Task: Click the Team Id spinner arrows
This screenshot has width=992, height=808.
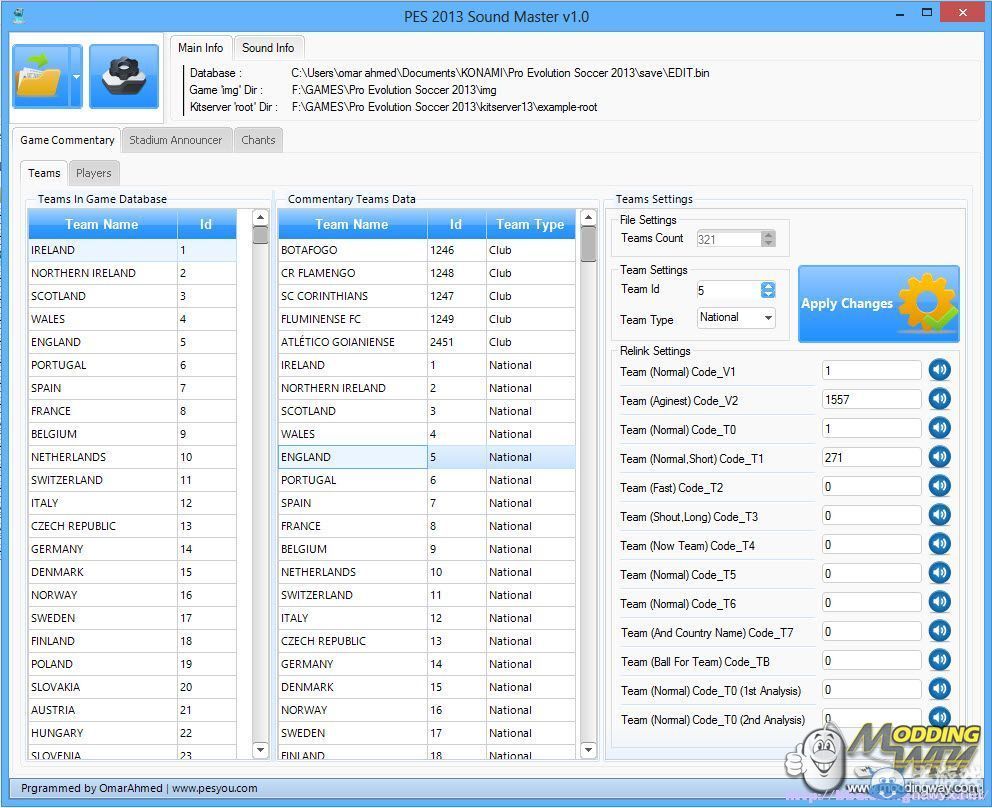Action: coord(768,290)
